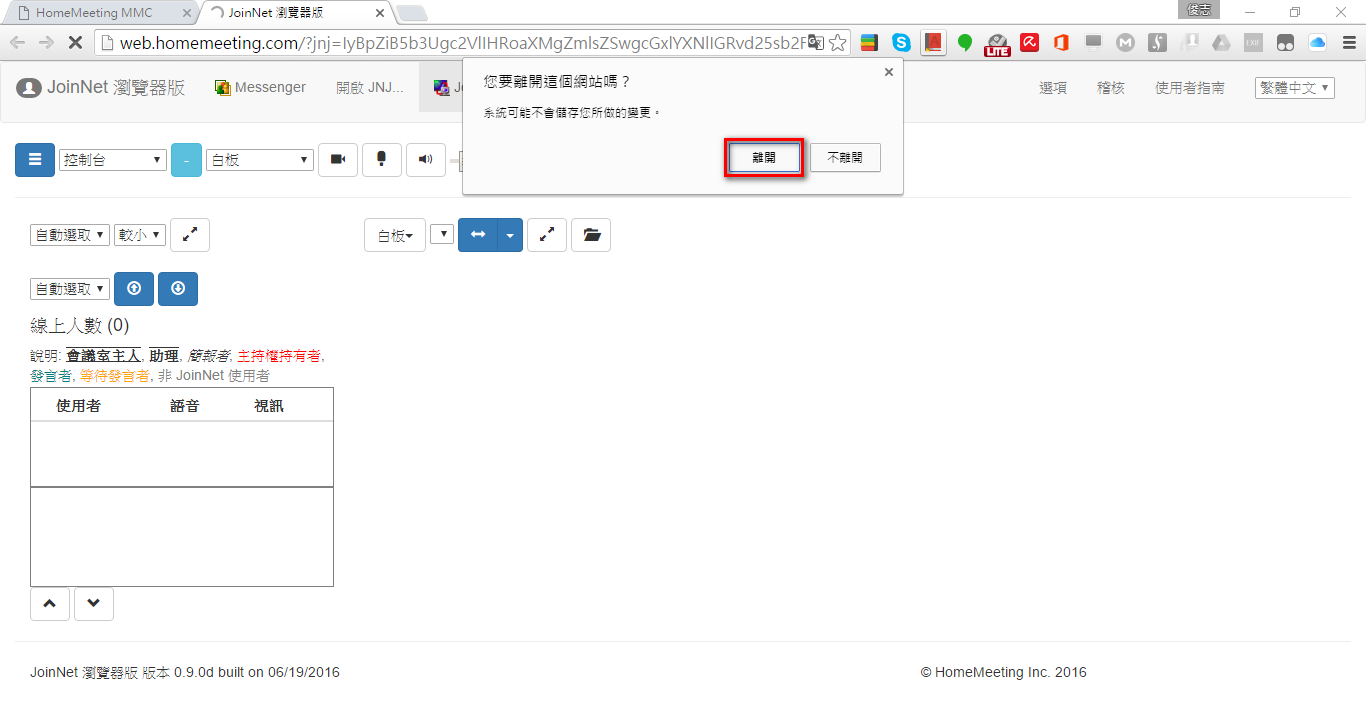Open a new browser tab
The height and width of the screenshot is (728, 1366).
[x=412, y=13]
